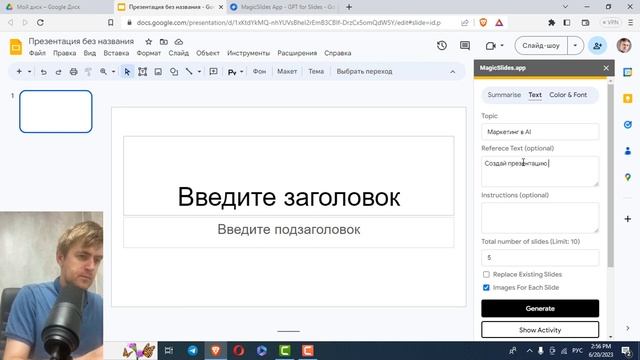Check the cloud save status icon

click(x=178, y=42)
